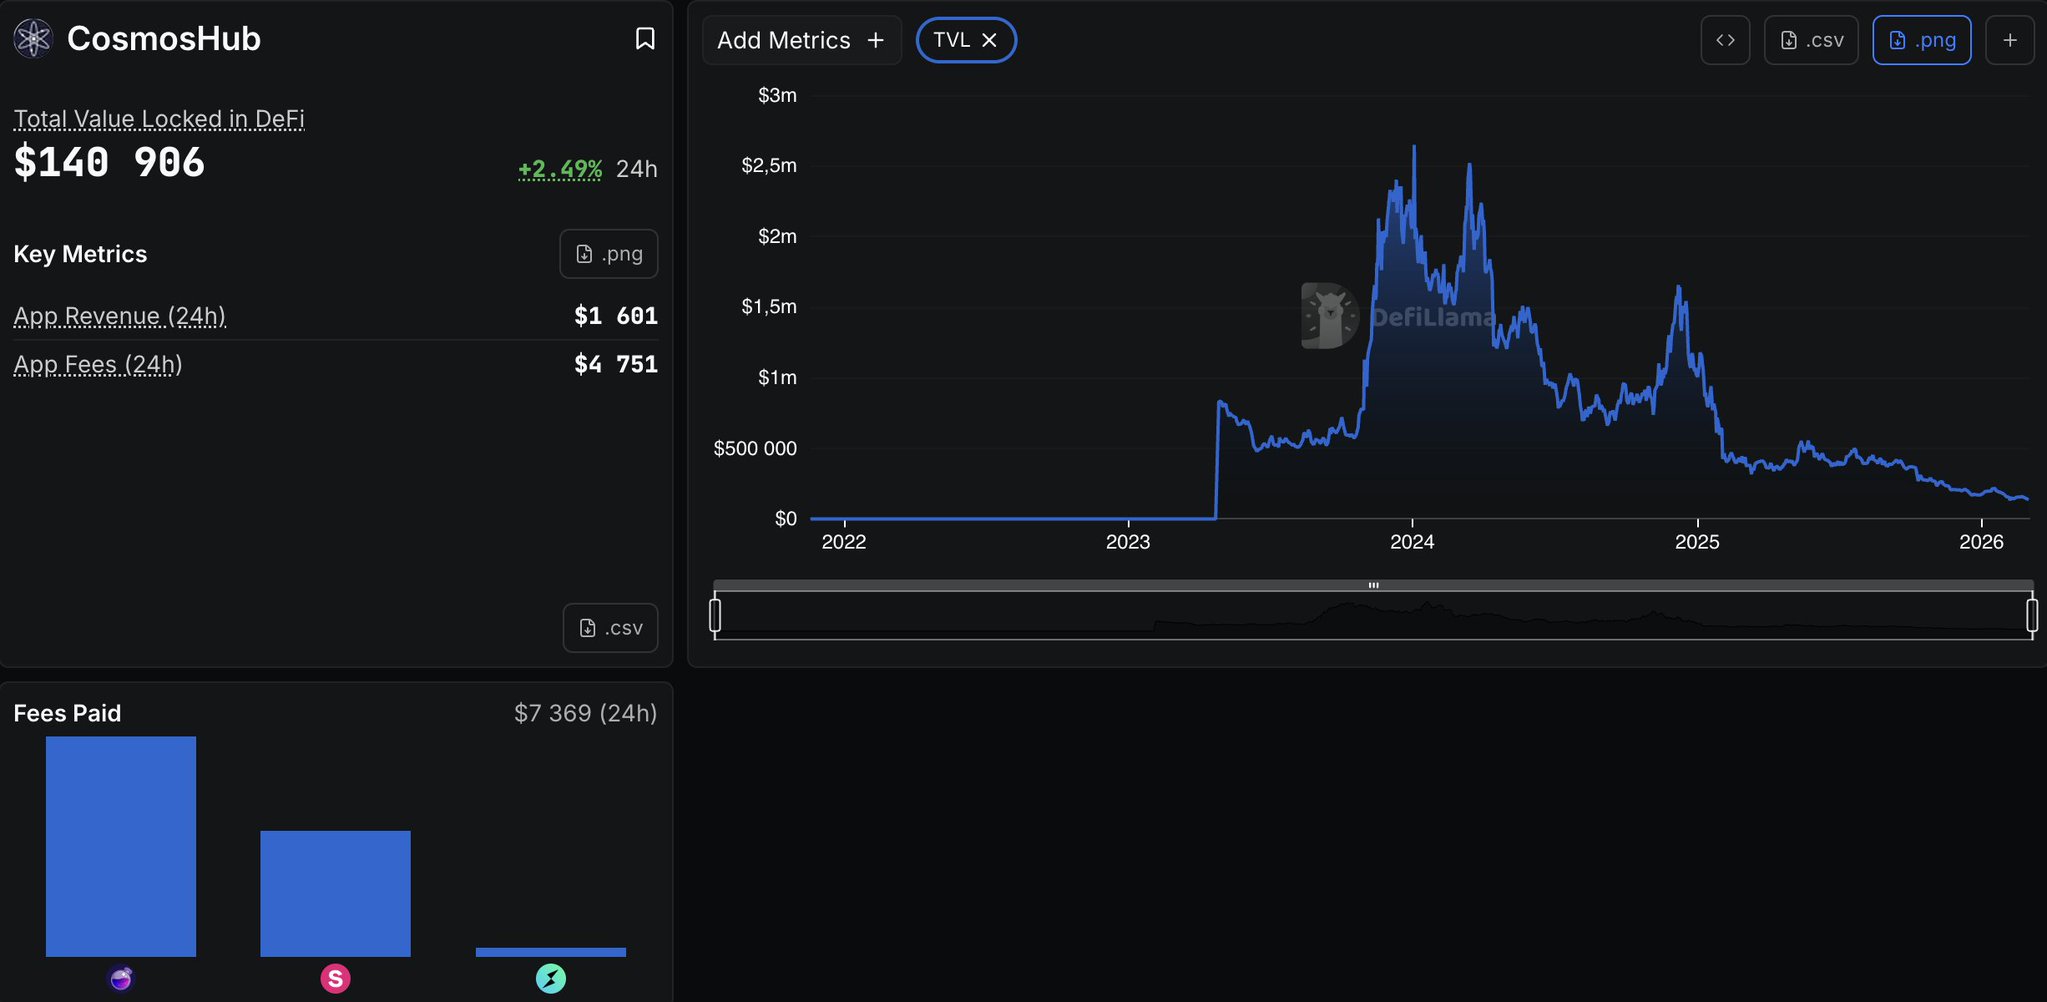This screenshot has height=1002, width=2047.
Task: Click the App Revenue (24h) label
Action: point(120,316)
